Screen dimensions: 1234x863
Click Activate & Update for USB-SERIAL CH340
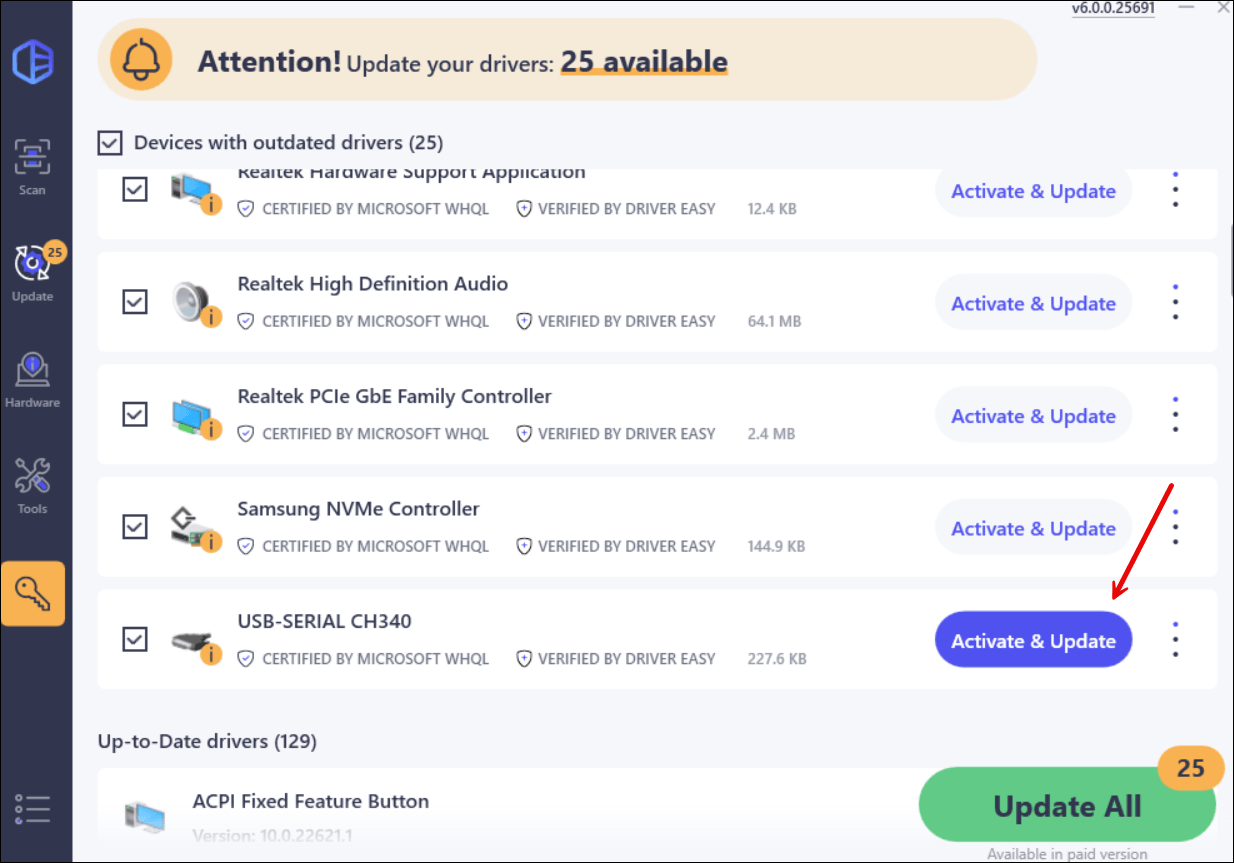(1033, 641)
